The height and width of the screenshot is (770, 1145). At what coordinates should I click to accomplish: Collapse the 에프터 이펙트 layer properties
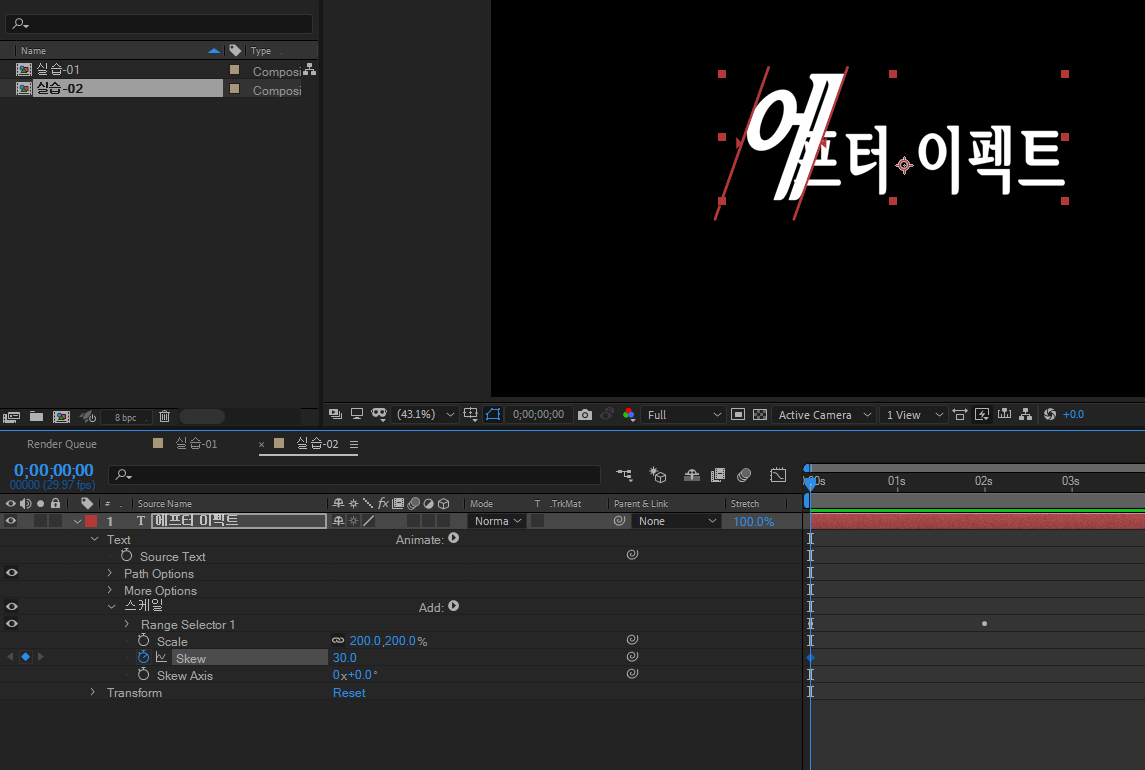click(77, 522)
